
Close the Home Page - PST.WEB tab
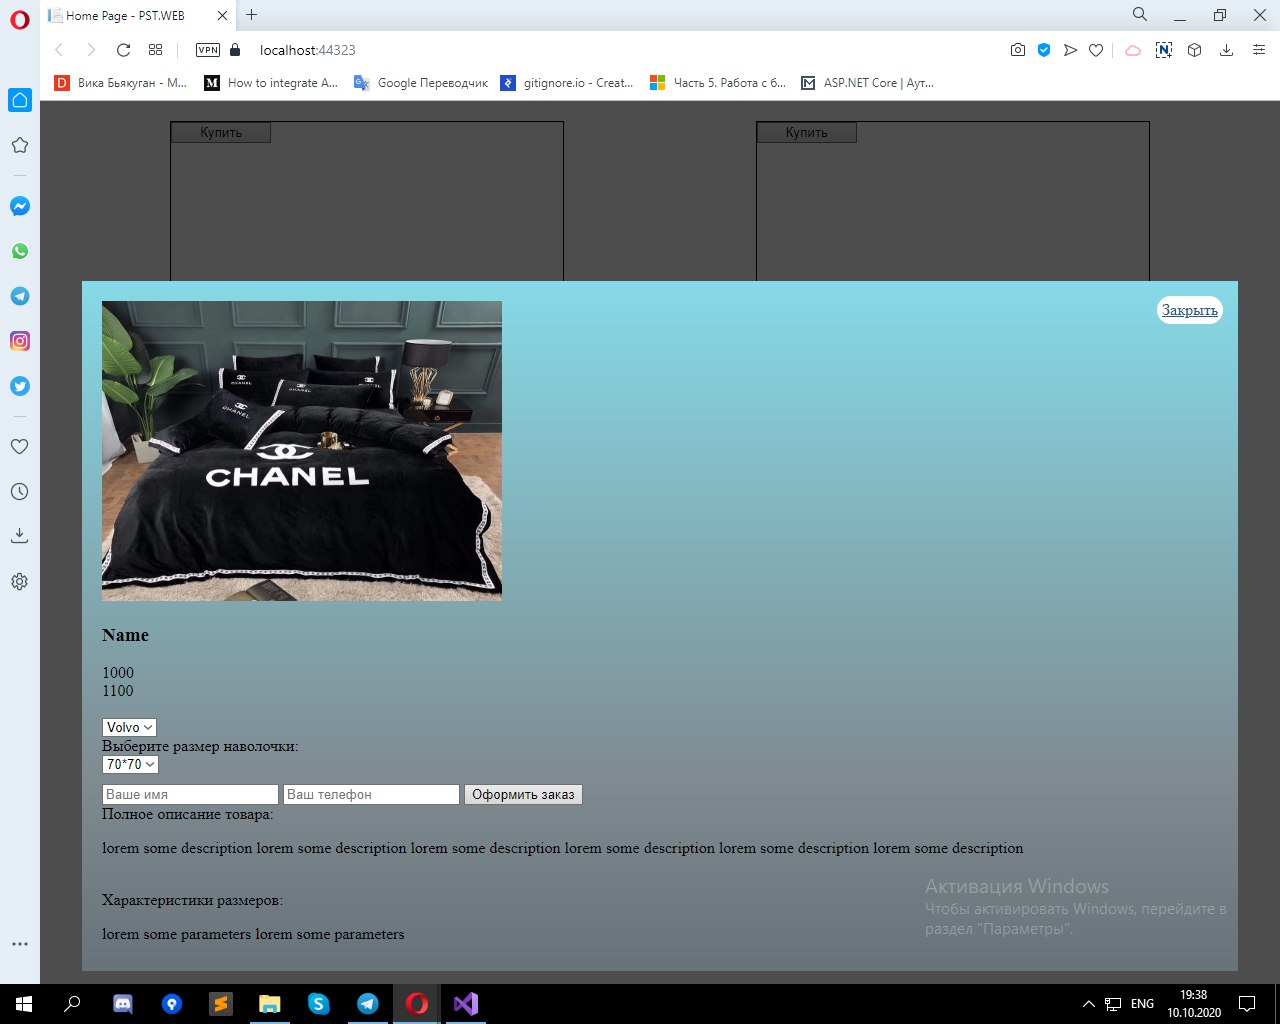click(222, 15)
